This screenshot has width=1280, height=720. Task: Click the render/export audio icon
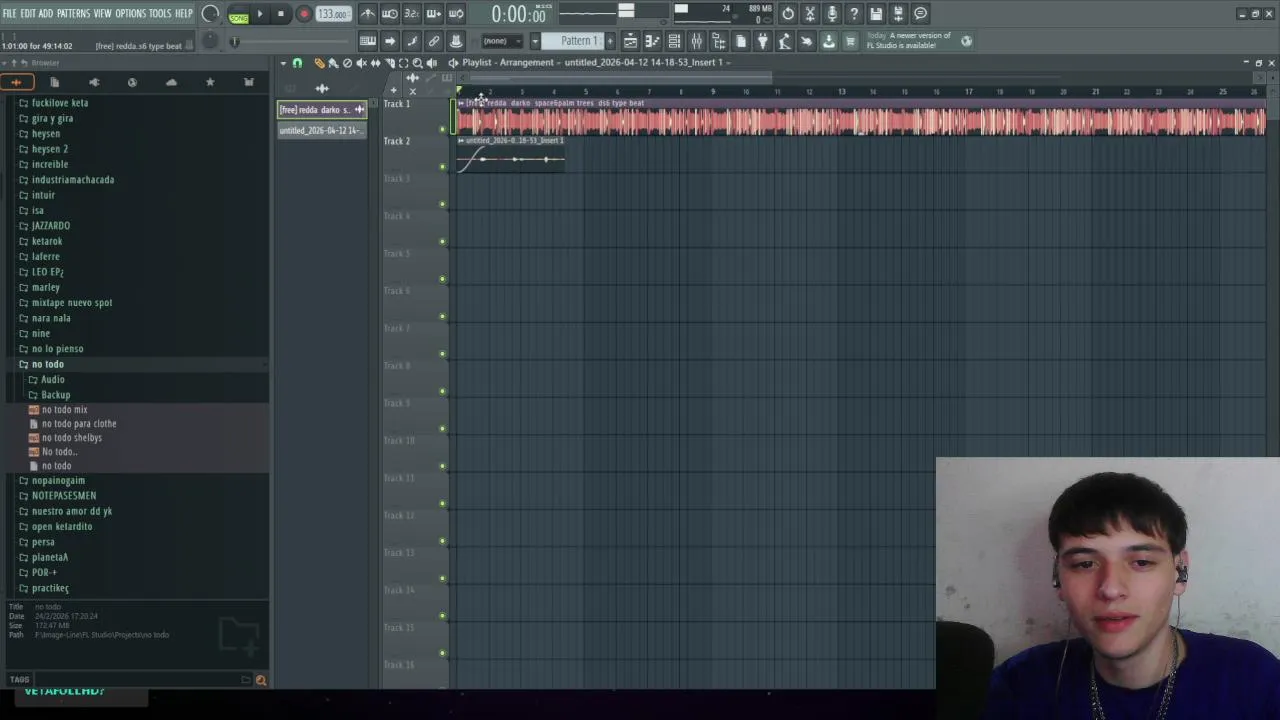pyautogui.click(x=898, y=14)
